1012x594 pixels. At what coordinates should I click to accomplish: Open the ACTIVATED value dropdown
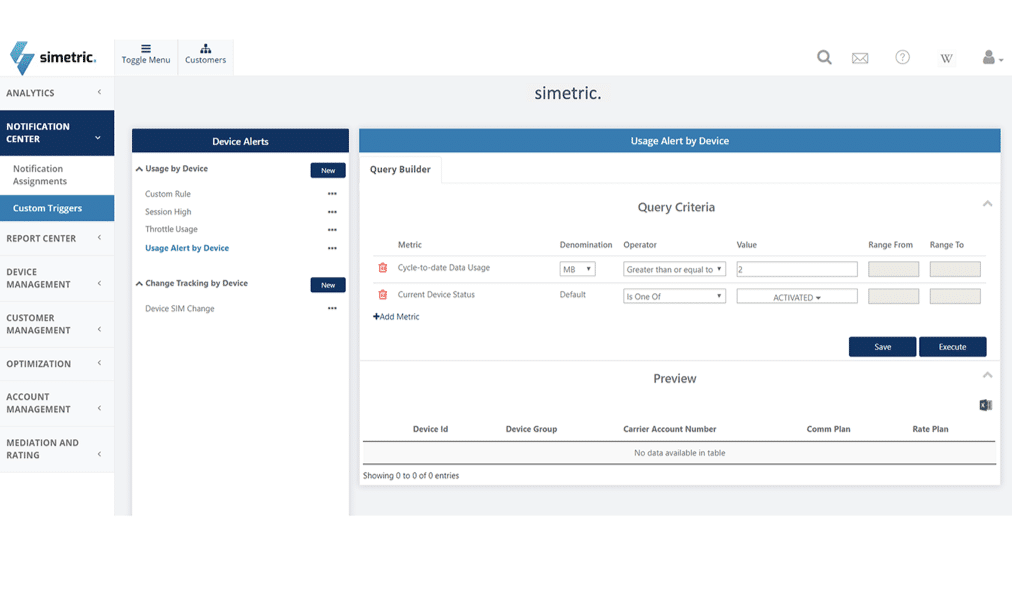pyautogui.click(x=797, y=297)
